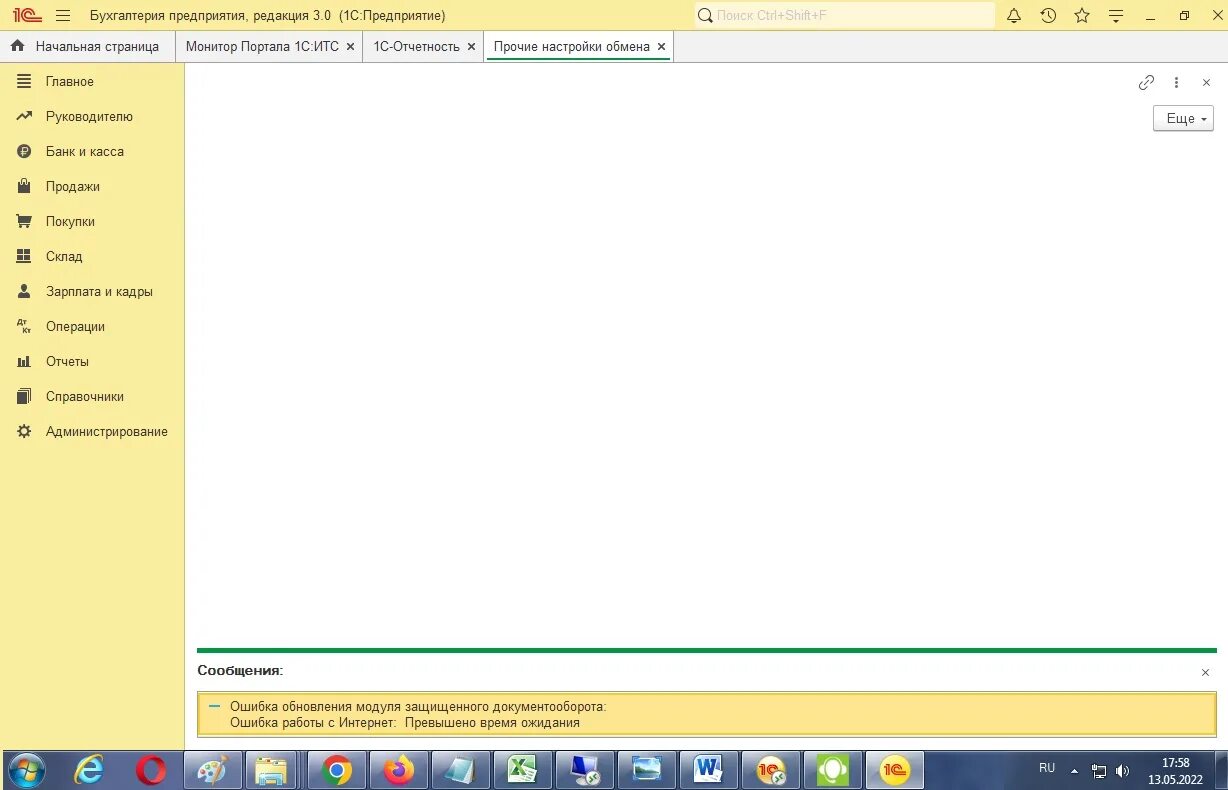The image size is (1228, 790).
Task: Open service settings menu icon
Action: point(1117,15)
